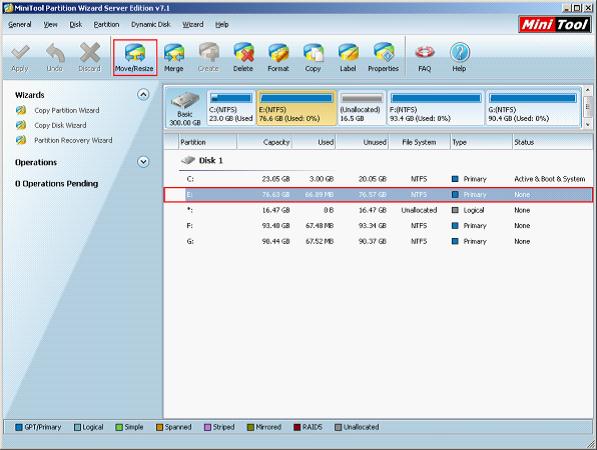Screen dimensions: 597x450
Task: Select the unallocated *: partition row
Action: [378, 210]
